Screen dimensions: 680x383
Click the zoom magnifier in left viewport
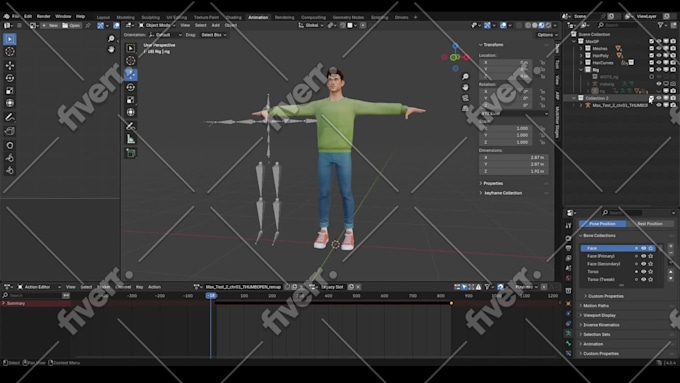point(111,39)
